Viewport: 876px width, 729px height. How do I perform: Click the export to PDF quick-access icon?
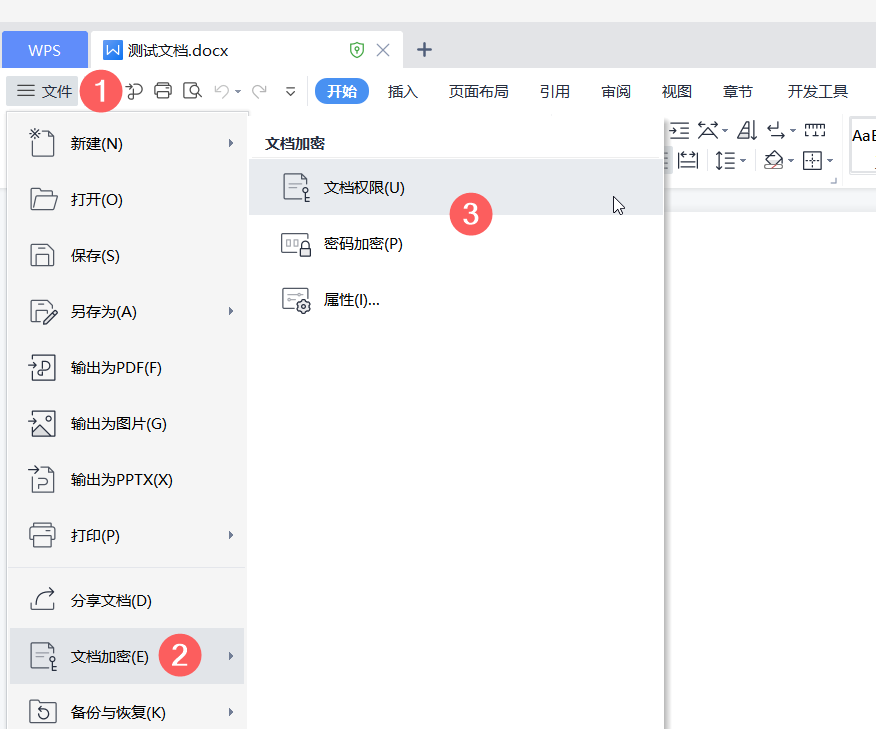click(134, 91)
